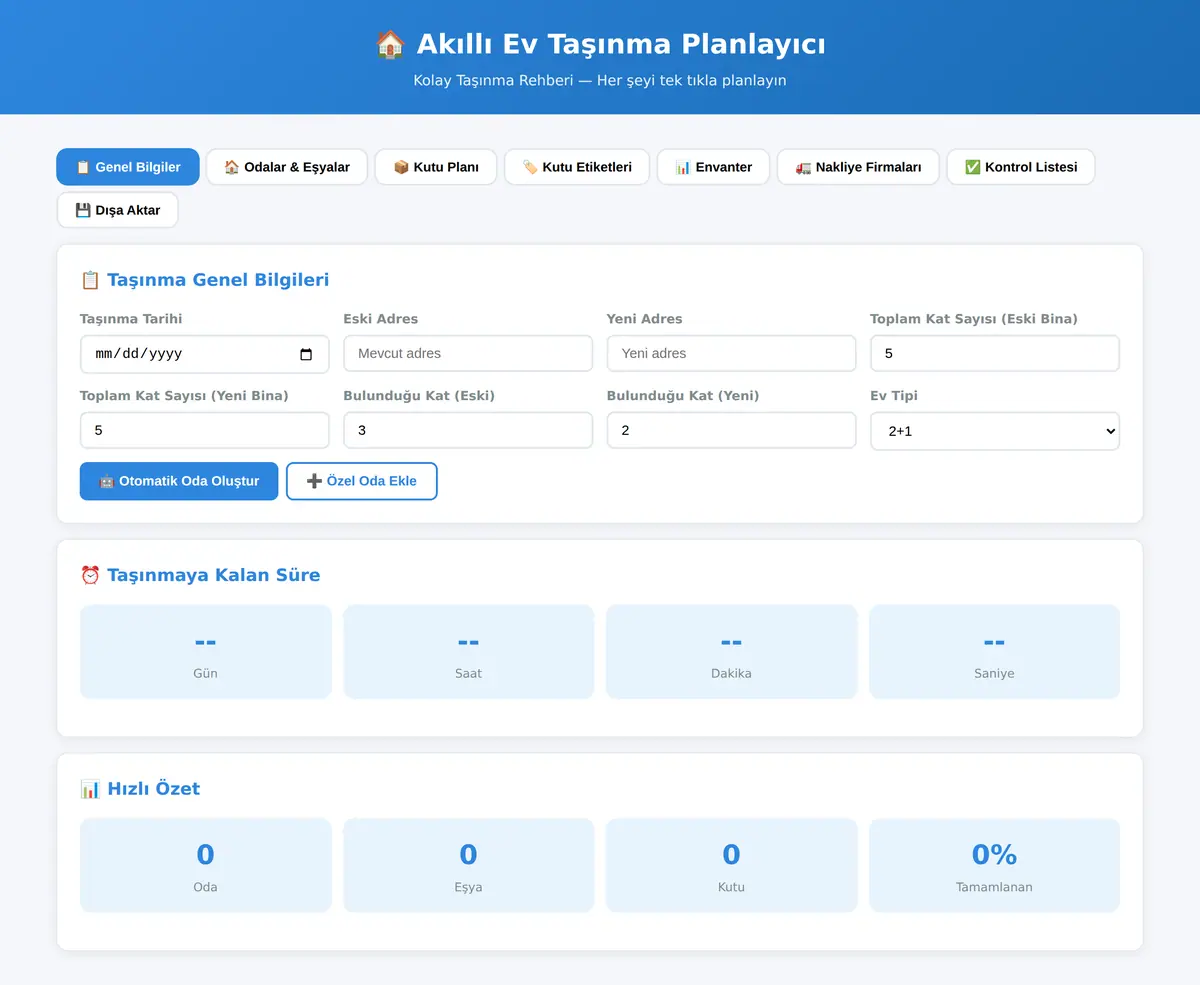This screenshot has height=985, width=1200.
Task: Click the "Taşınma Genel Bilgileri" heading
Action: [x=205, y=280]
